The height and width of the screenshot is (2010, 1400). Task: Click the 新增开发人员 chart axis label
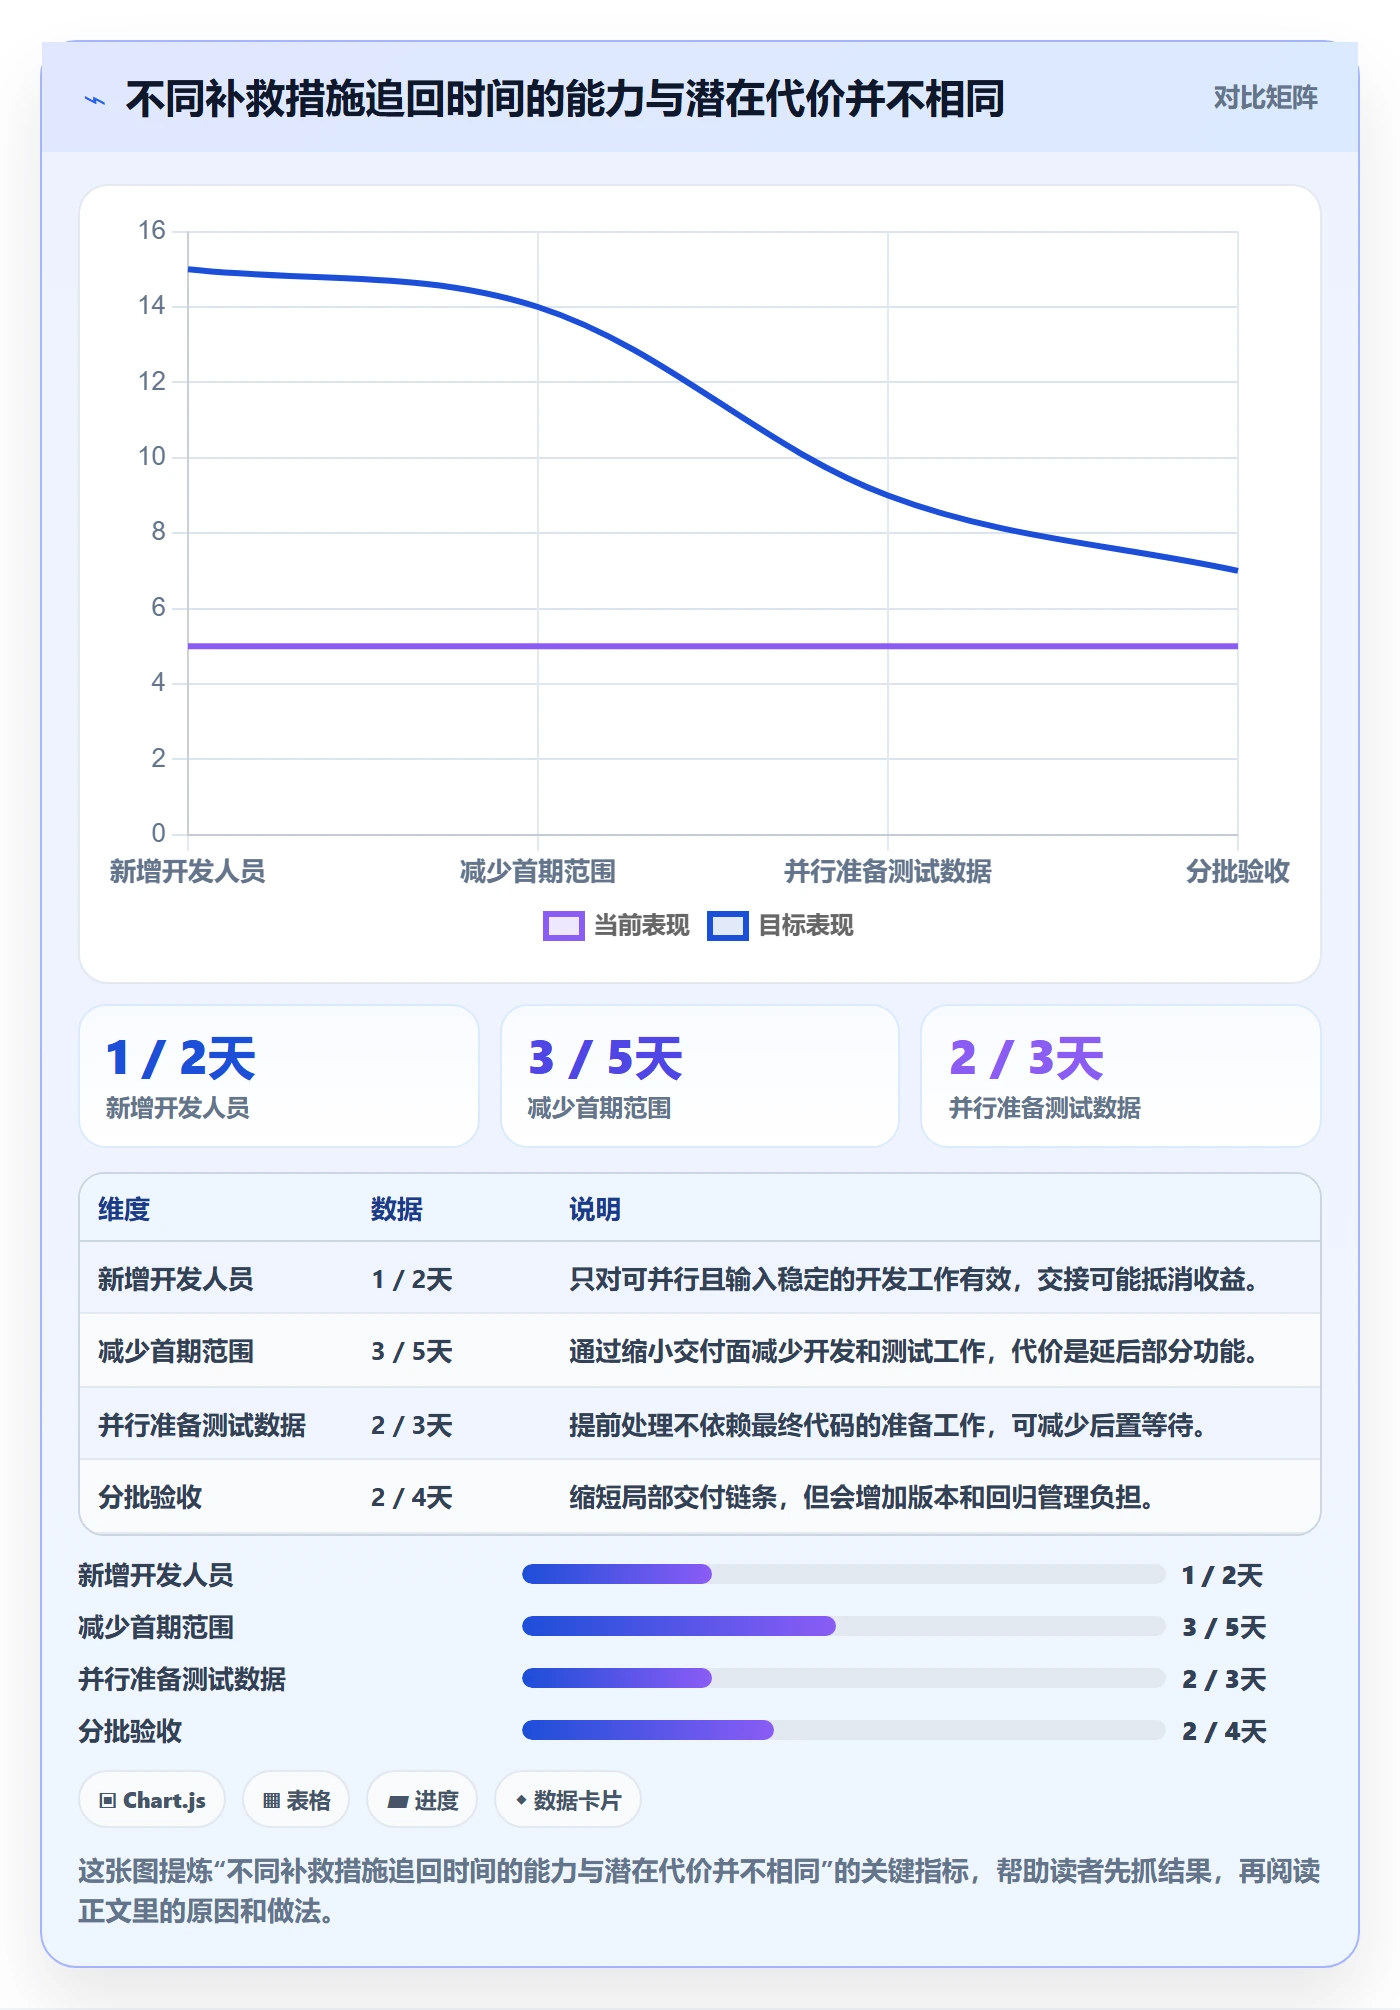[x=187, y=871]
